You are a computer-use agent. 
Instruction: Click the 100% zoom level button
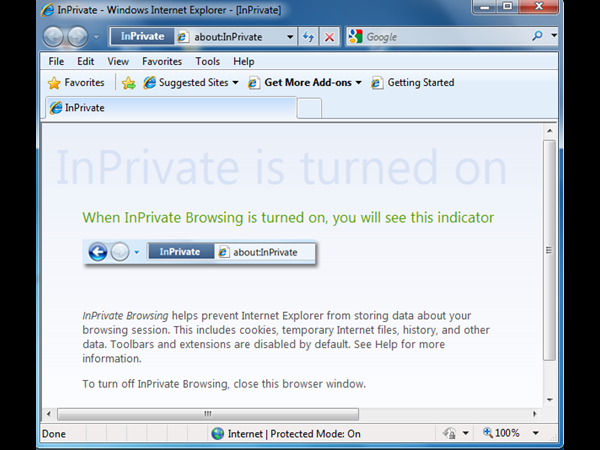coord(501,433)
